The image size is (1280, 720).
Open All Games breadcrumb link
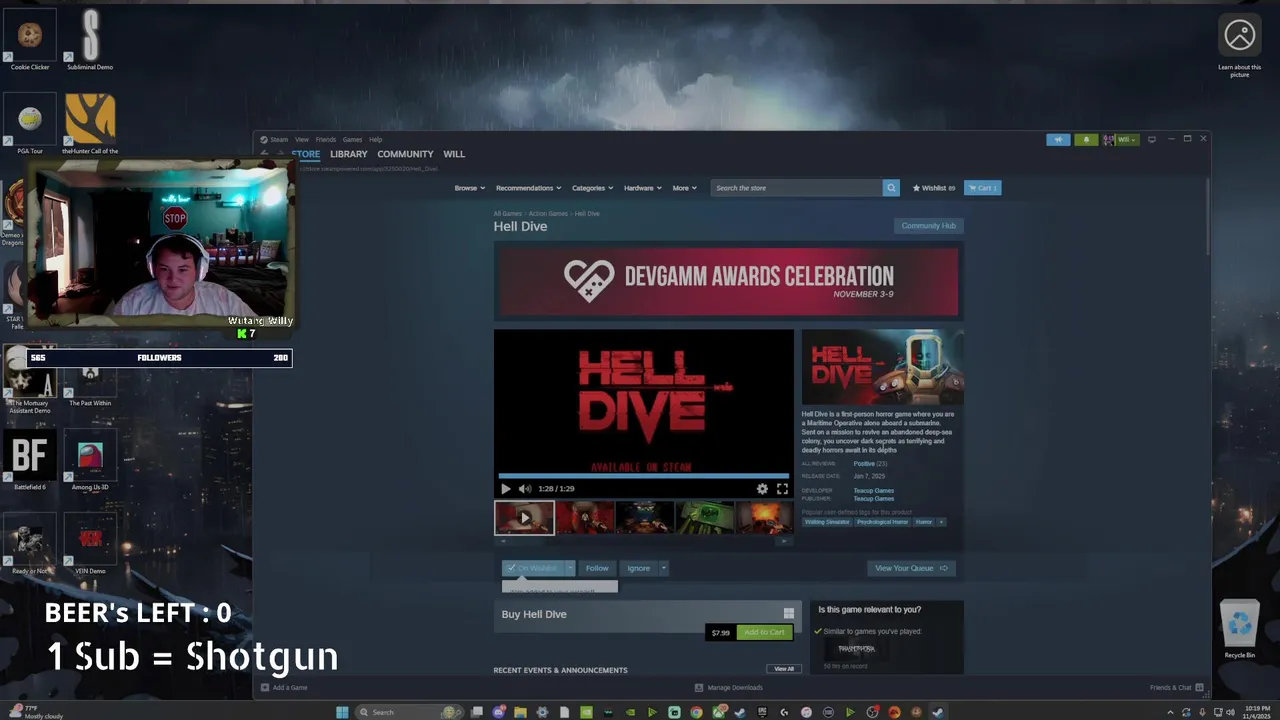click(x=507, y=214)
